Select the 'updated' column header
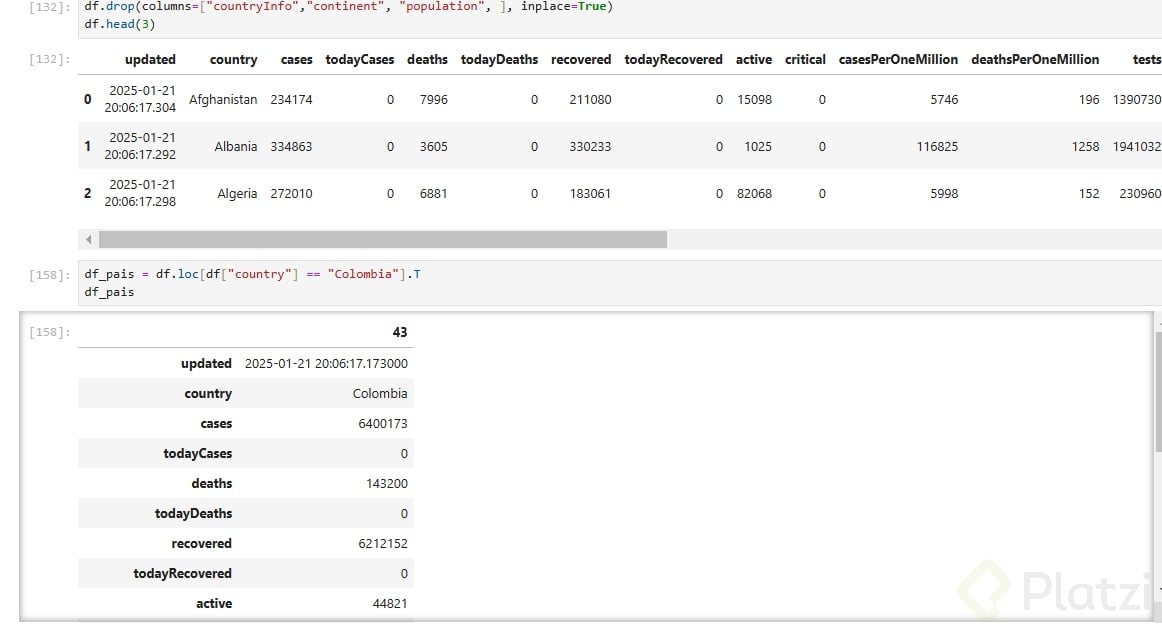1162x630 pixels. (150, 59)
